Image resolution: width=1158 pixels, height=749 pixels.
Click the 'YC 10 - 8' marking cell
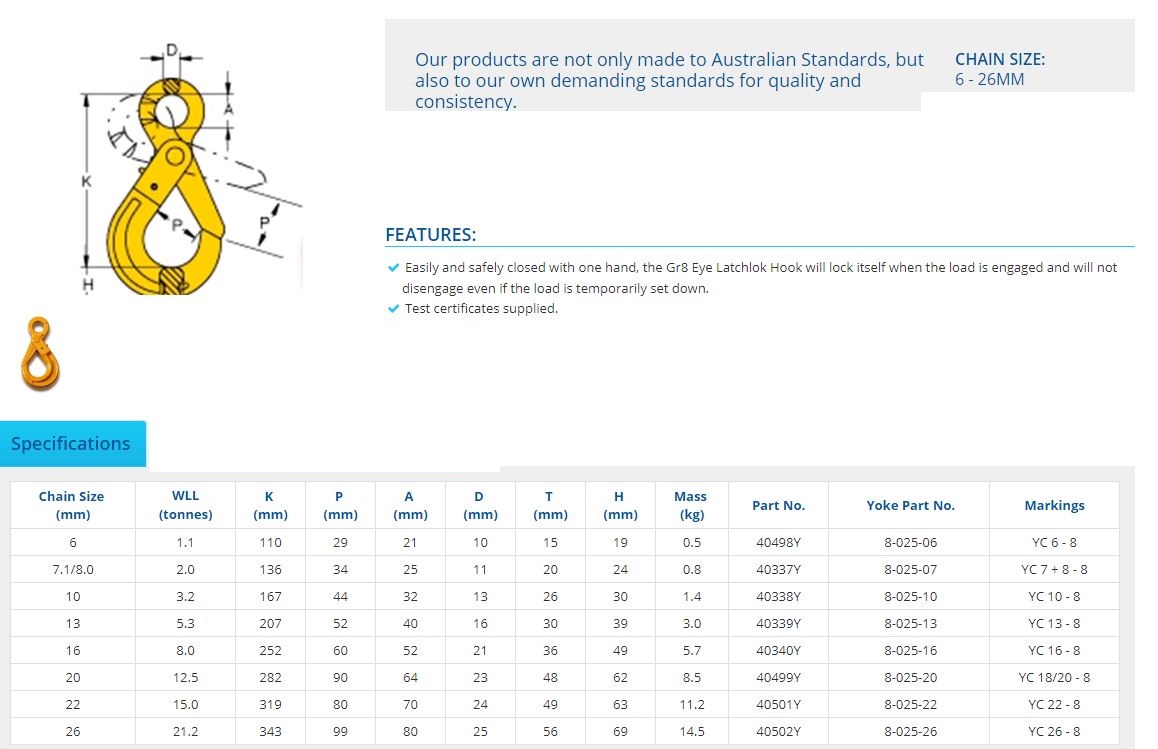pos(1054,597)
